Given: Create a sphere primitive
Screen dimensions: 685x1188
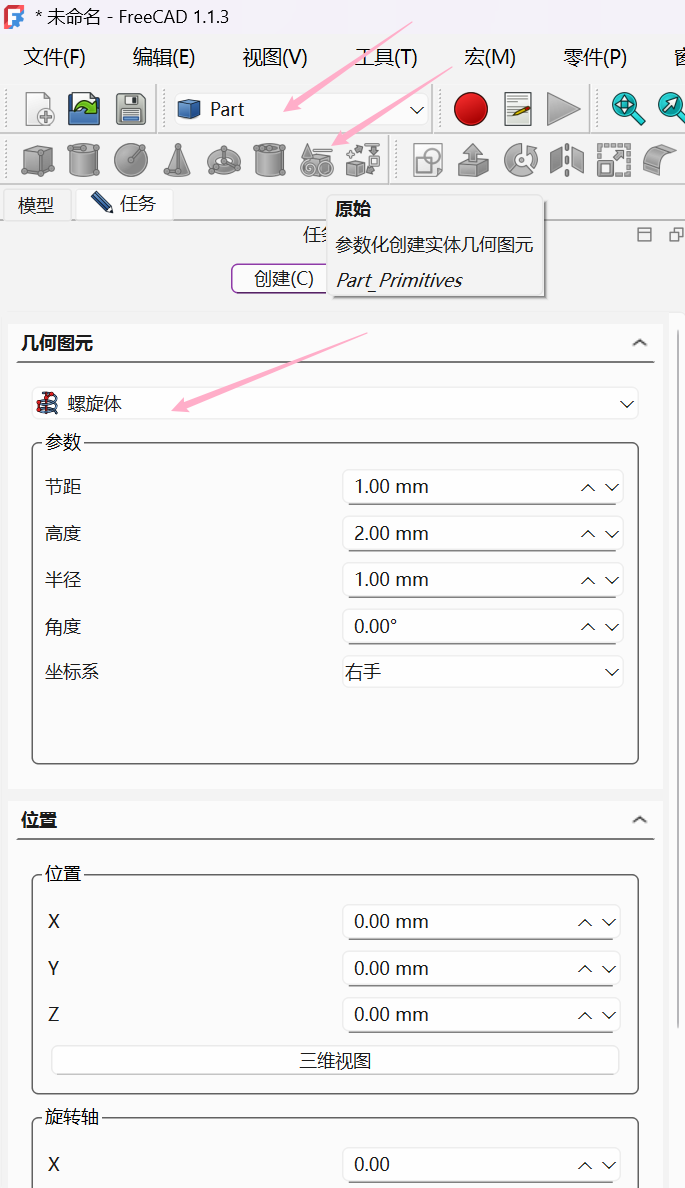Looking at the screenshot, I should [x=130, y=160].
